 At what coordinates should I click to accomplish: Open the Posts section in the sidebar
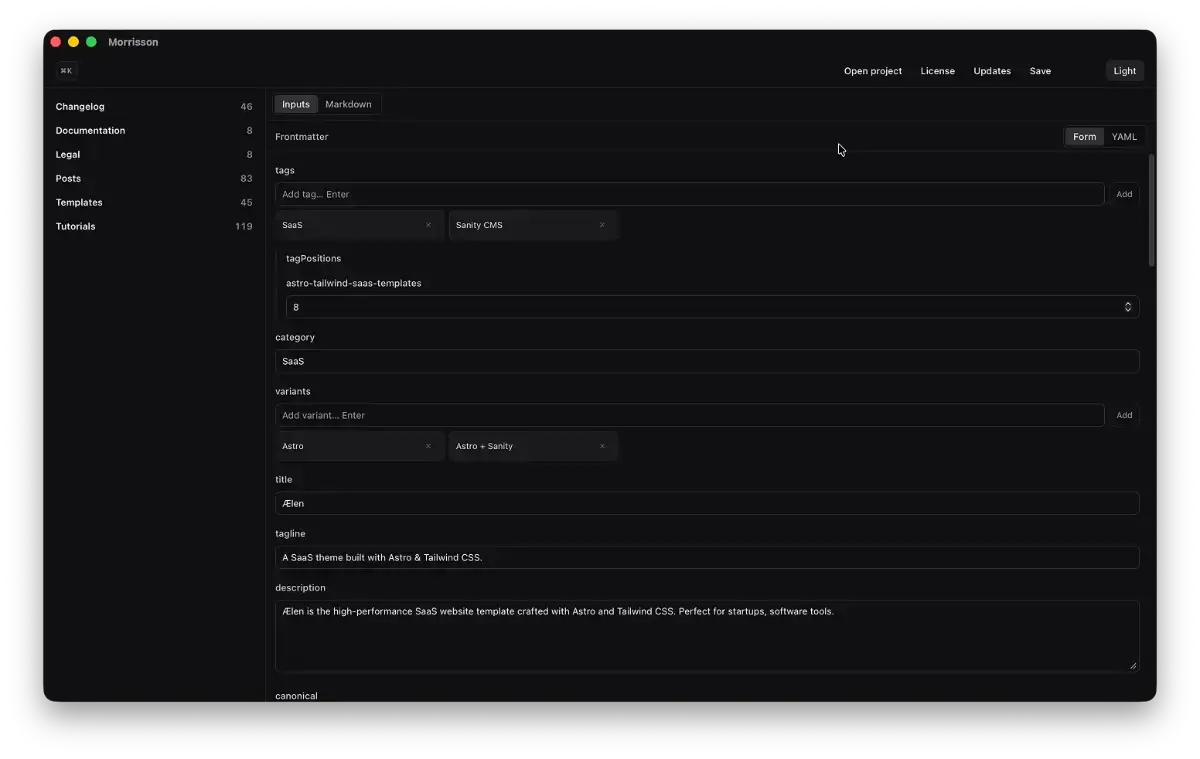[x=68, y=178]
